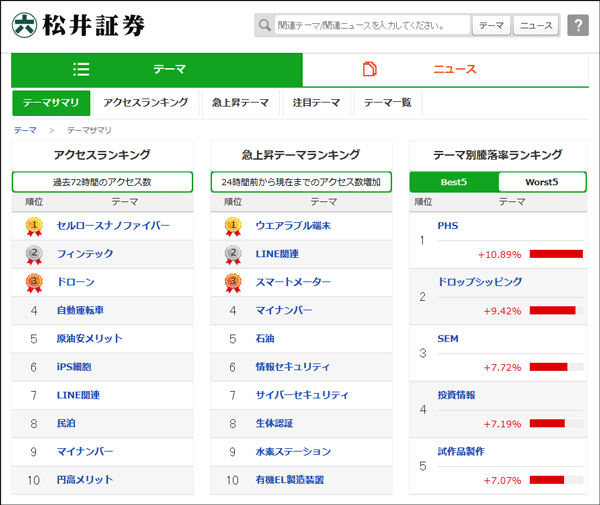Open LINE関連 in the access ranking

coord(78,395)
